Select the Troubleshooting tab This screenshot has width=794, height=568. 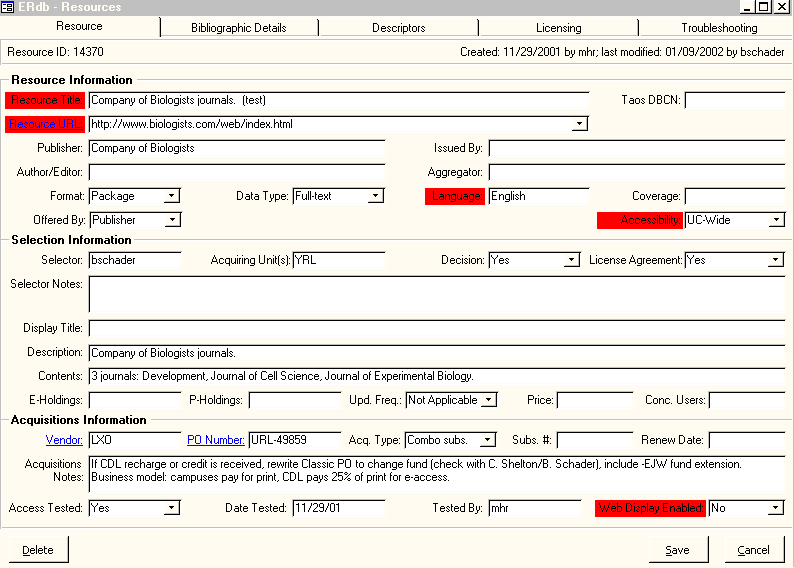[719, 28]
